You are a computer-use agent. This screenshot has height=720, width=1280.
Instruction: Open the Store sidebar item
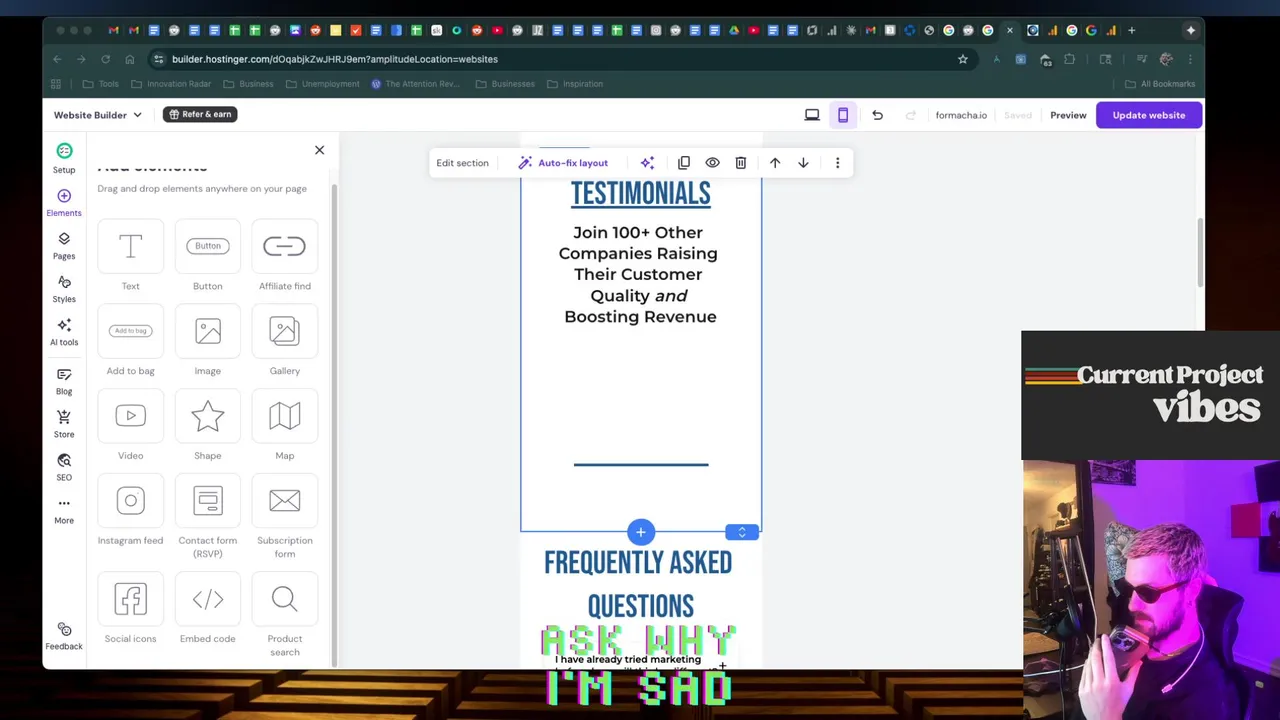coord(64,423)
